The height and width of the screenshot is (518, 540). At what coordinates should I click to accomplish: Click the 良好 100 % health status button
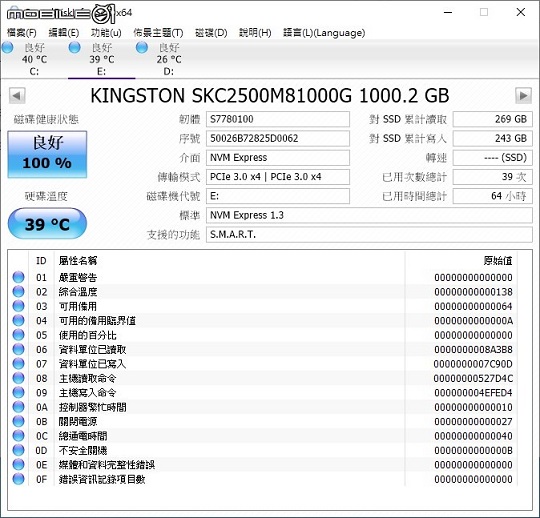47,154
